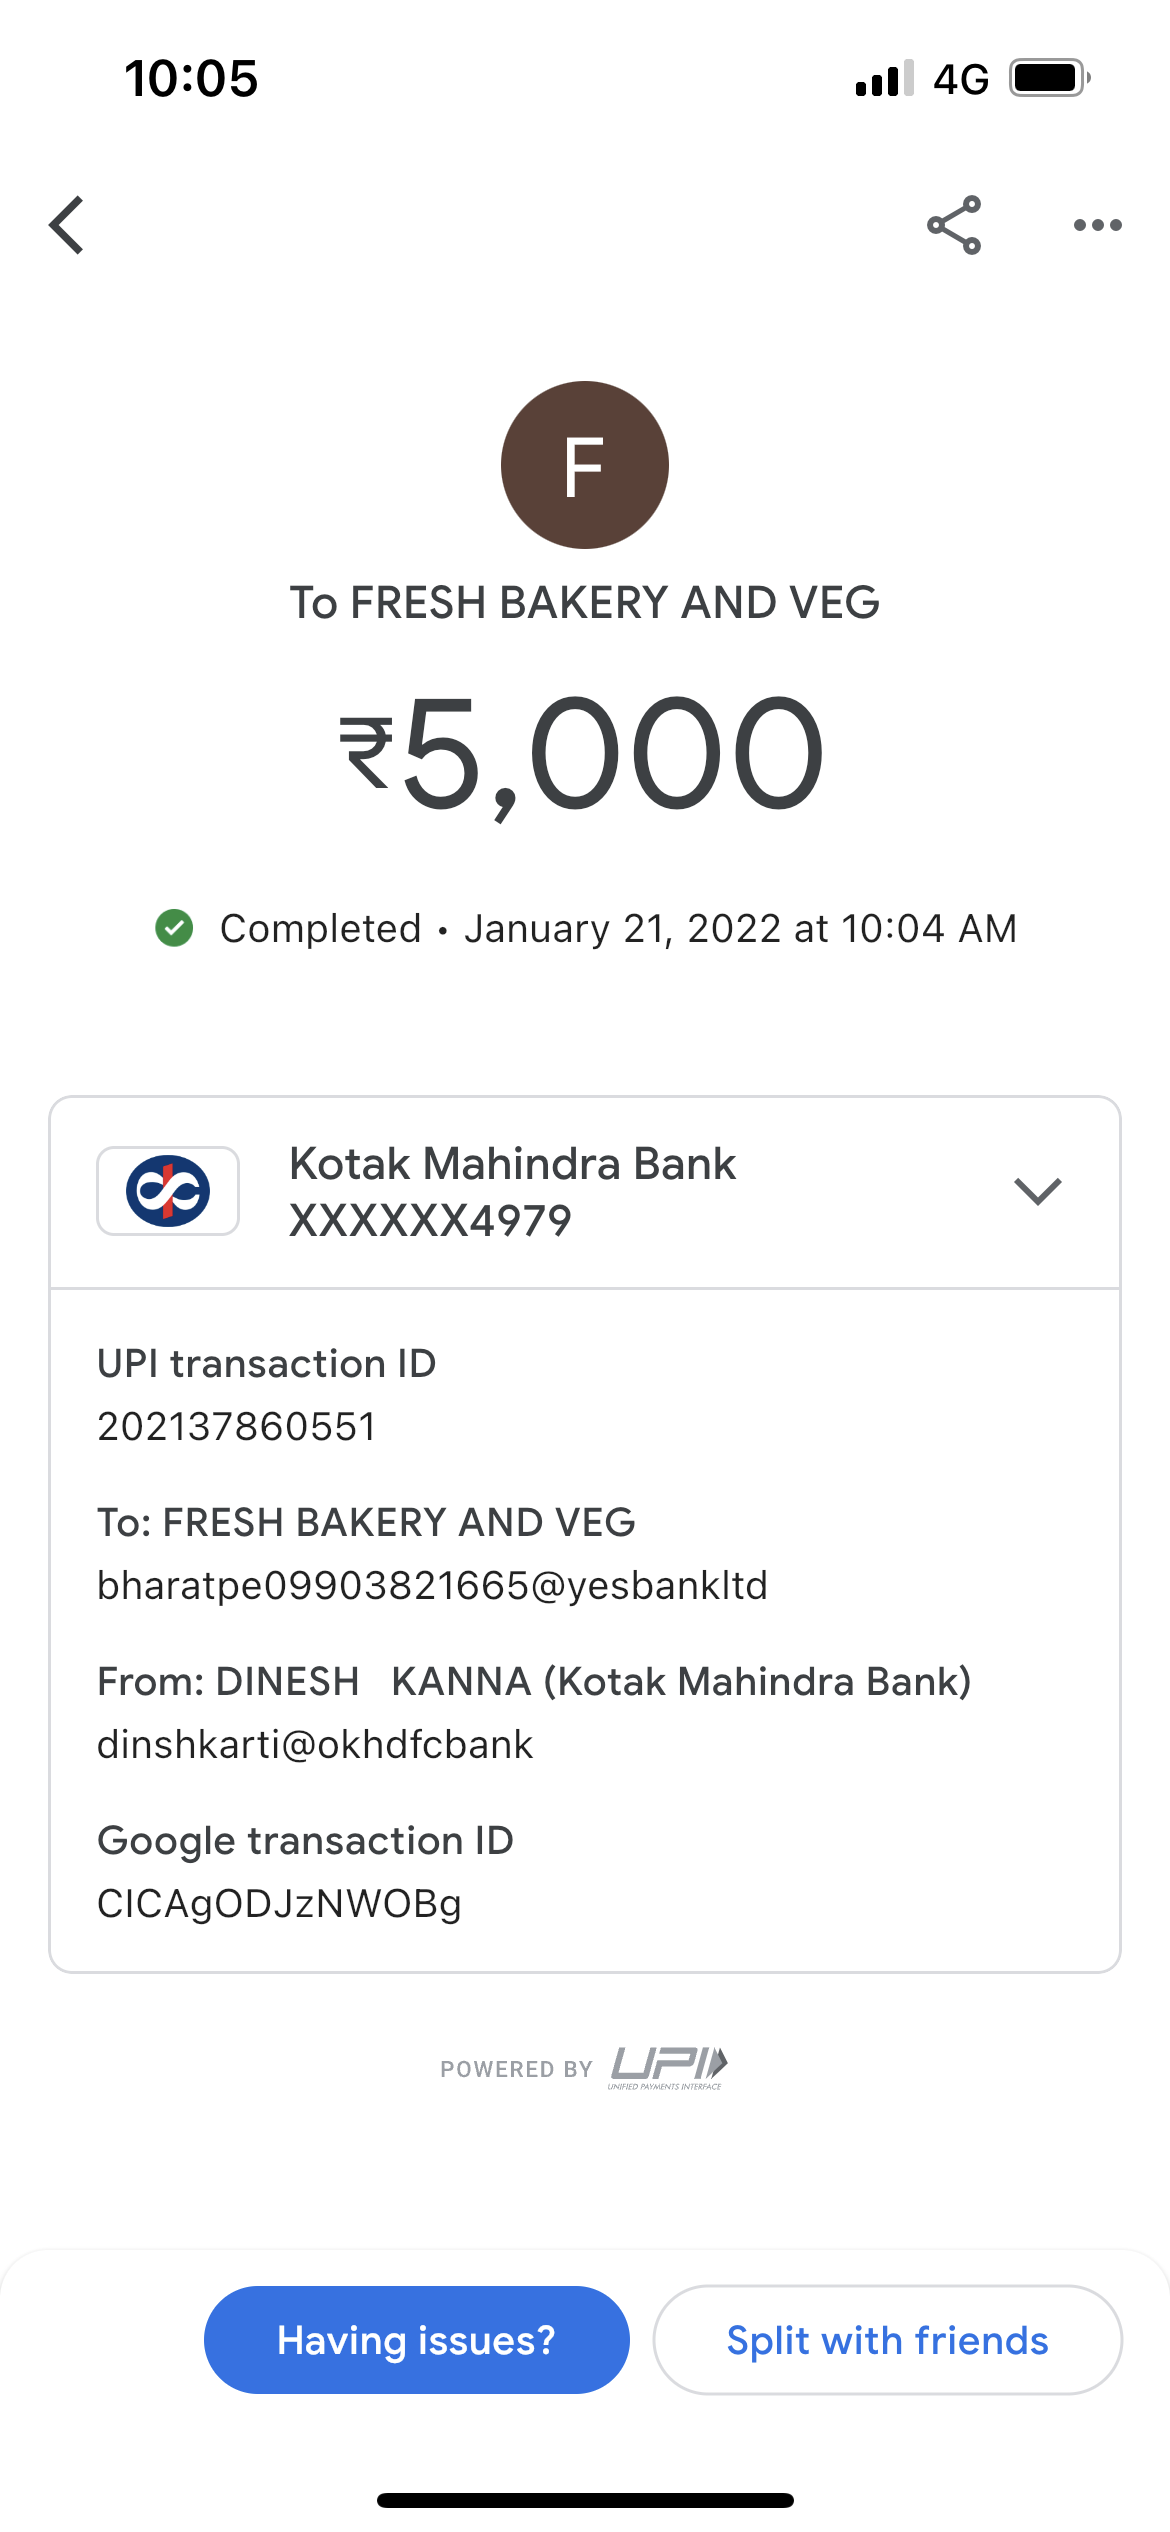Tap the Kotak Mahindra Bank logo

168,1191
